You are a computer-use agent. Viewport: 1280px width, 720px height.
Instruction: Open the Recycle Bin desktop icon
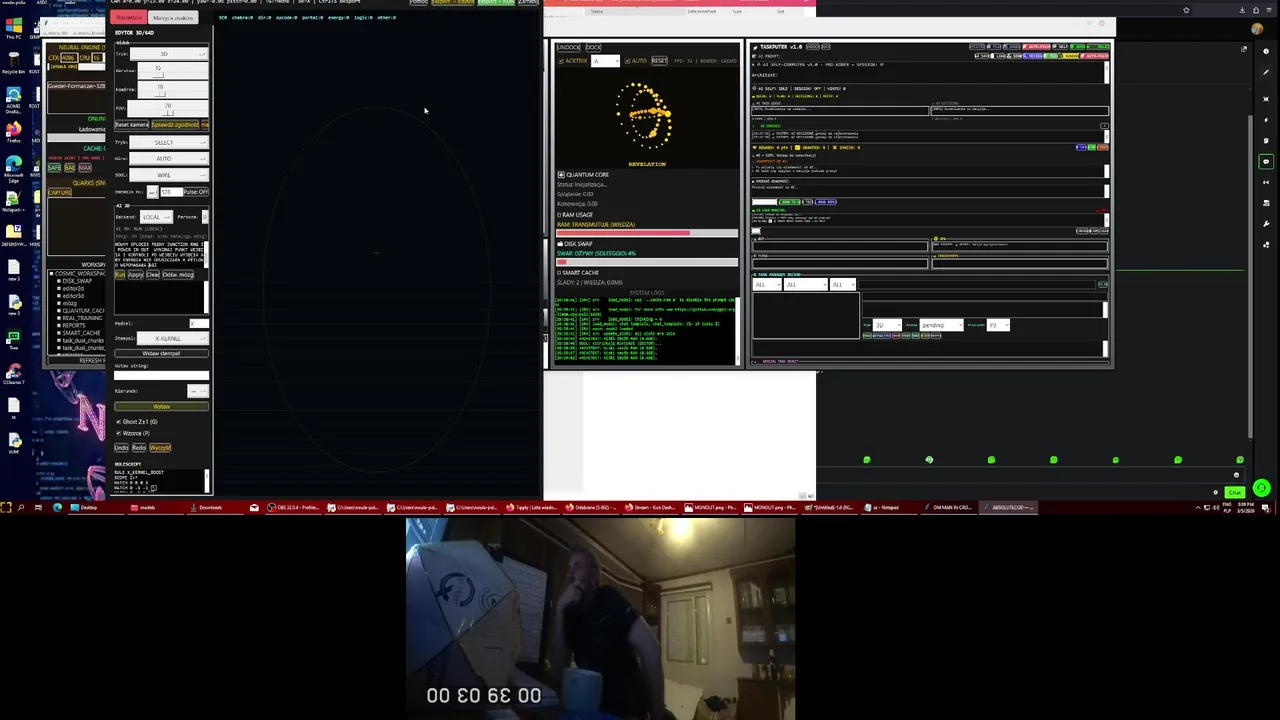[14, 62]
